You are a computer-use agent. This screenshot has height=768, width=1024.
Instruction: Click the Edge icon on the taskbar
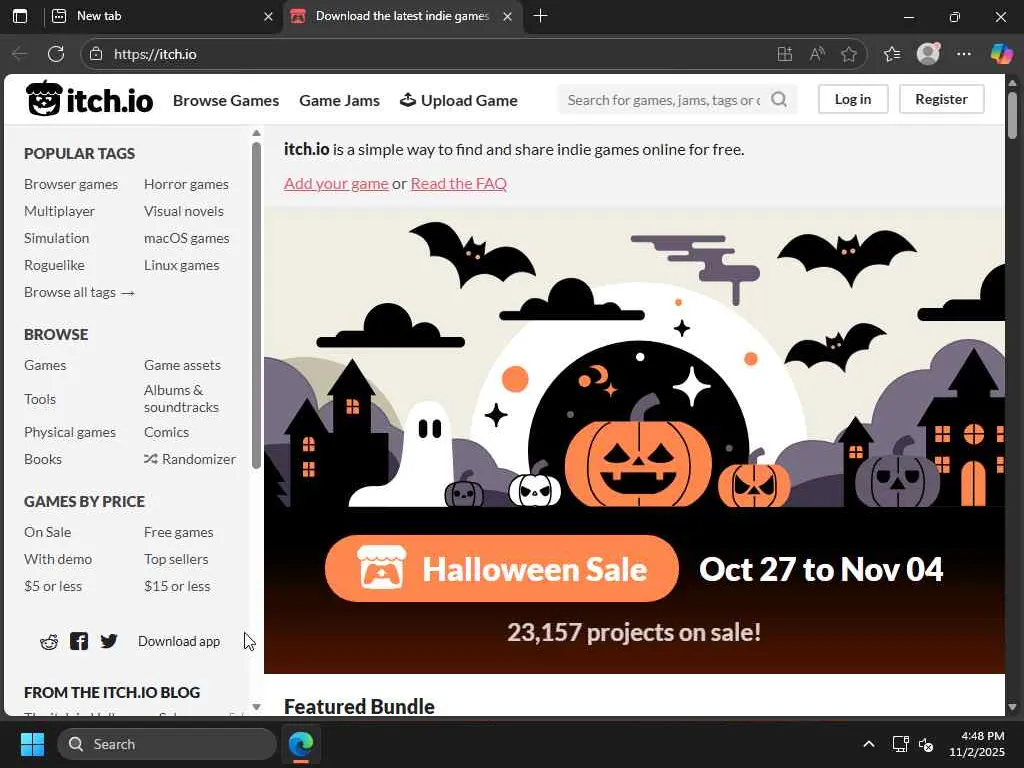[x=301, y=744]
